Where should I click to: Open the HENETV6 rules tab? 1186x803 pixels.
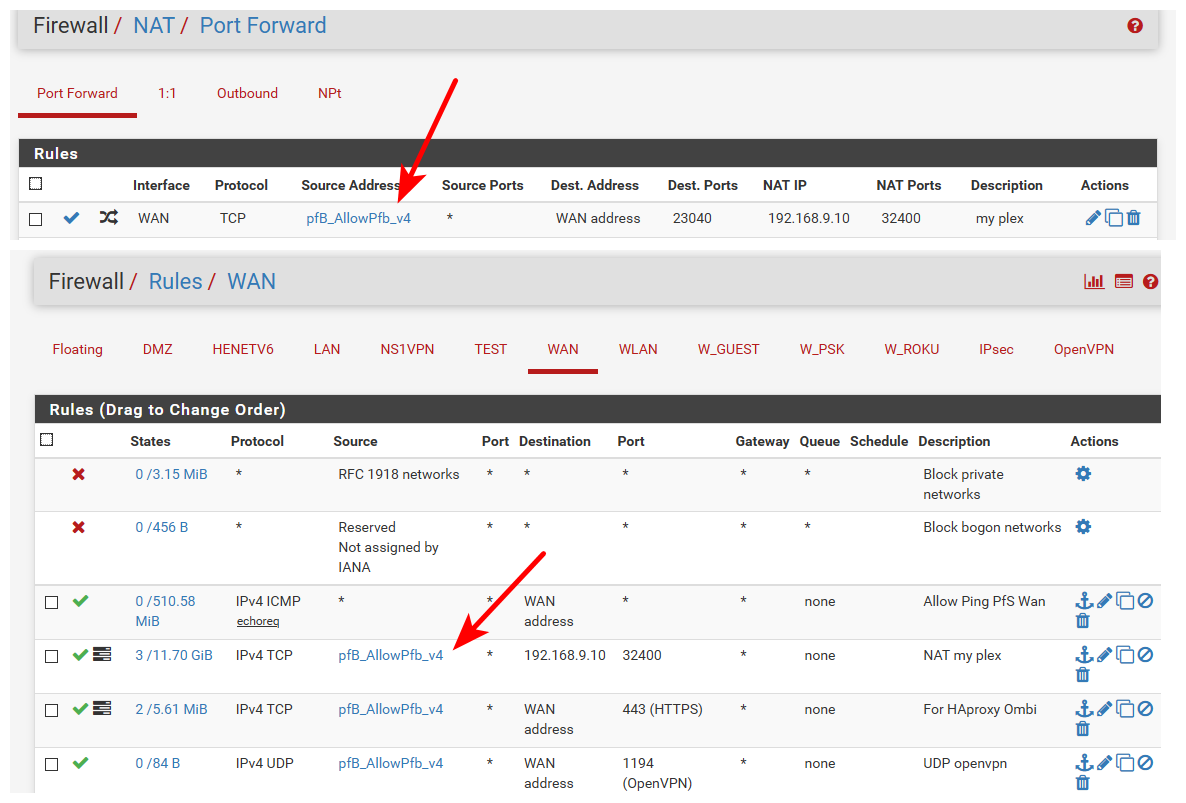(x=243, y=349)
